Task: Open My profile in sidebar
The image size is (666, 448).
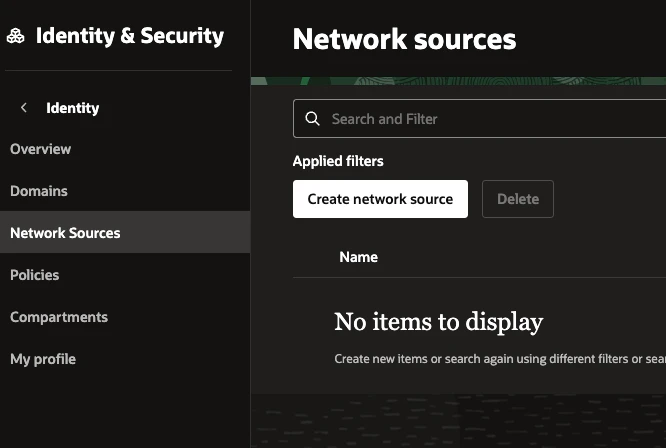Action: click(43, 359)
